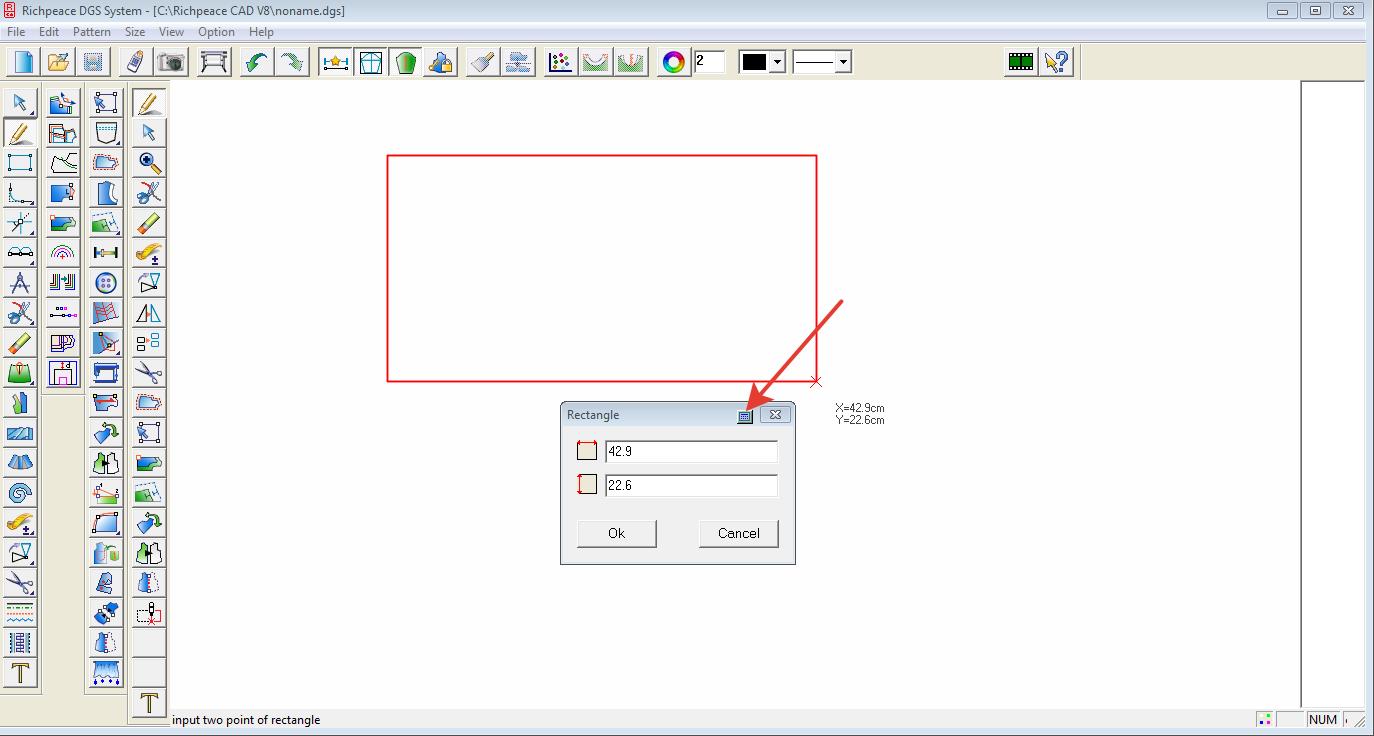Open the Size menu
1374x736 pixels.
(x=135, y=32)
